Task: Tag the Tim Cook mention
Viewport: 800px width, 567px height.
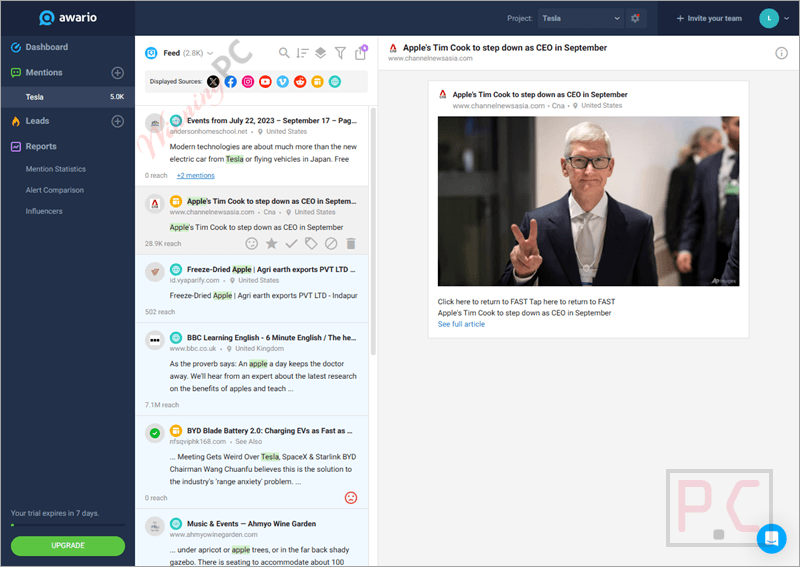Action: coord(311,244)
